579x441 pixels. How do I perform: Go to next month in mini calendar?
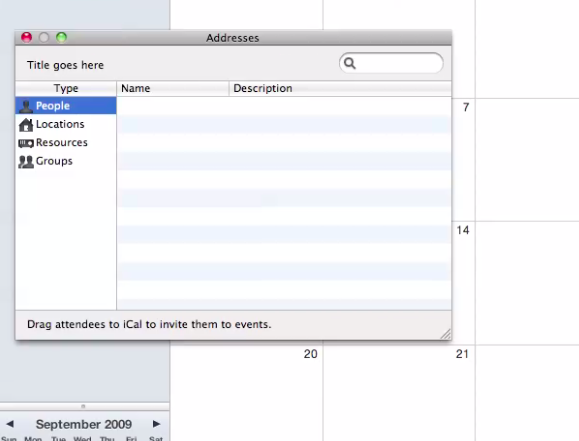[x=156, y=424]
